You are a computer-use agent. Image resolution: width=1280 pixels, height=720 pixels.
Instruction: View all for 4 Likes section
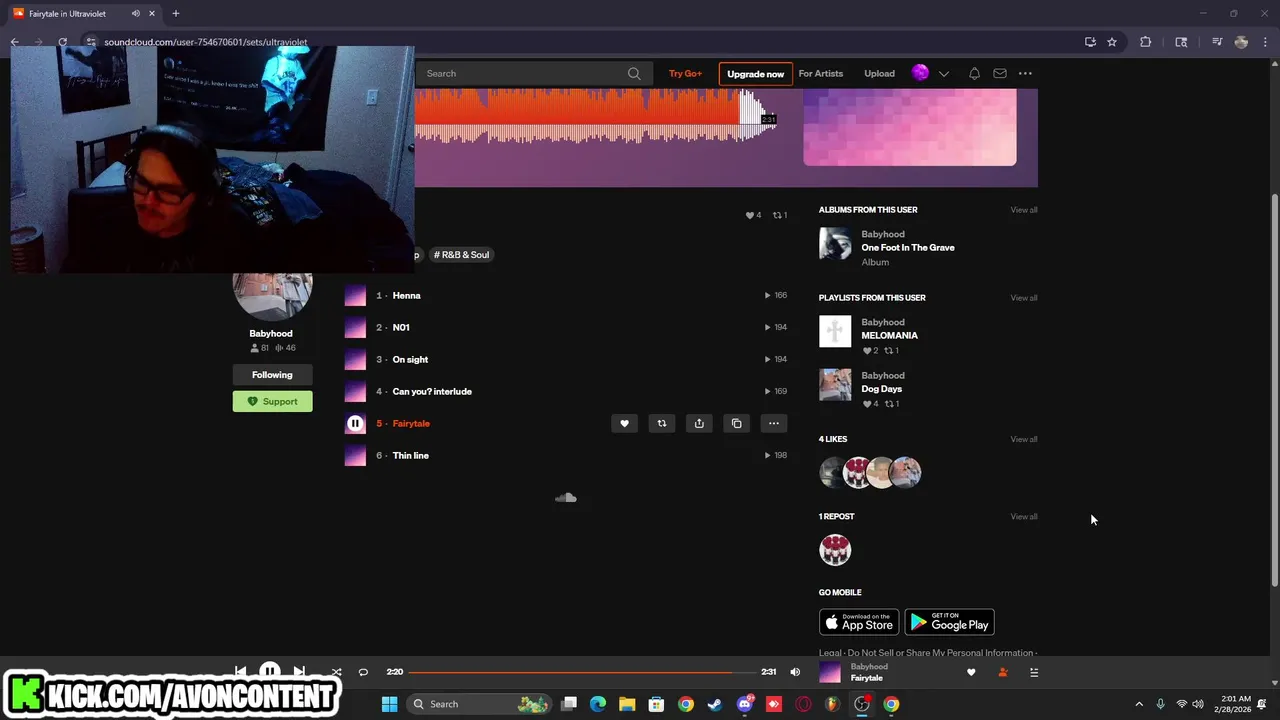pos(1024,439)
